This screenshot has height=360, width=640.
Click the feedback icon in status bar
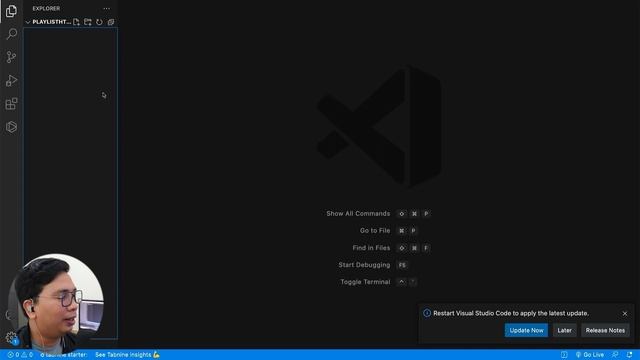point(615,355)
